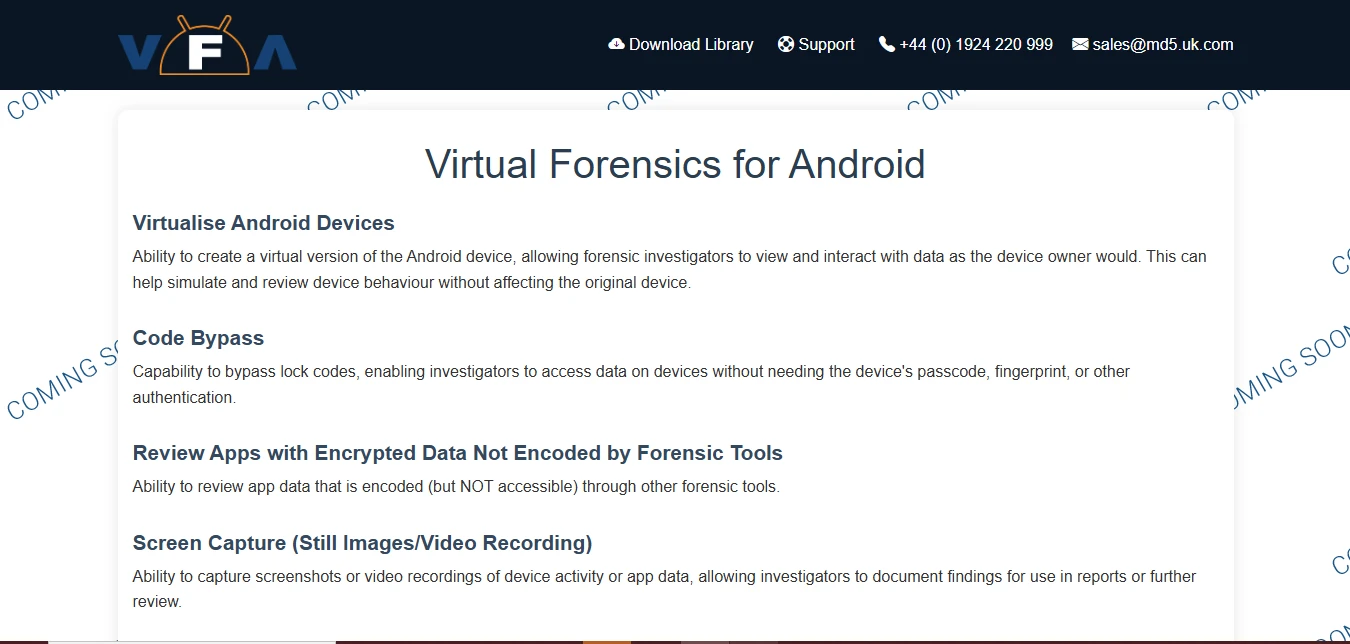The width and height of the screenshot is (1350, 644).
Task: Click the sales@md5.uk.com email address
Action: pyautogui.click(x=1163, y=44)
